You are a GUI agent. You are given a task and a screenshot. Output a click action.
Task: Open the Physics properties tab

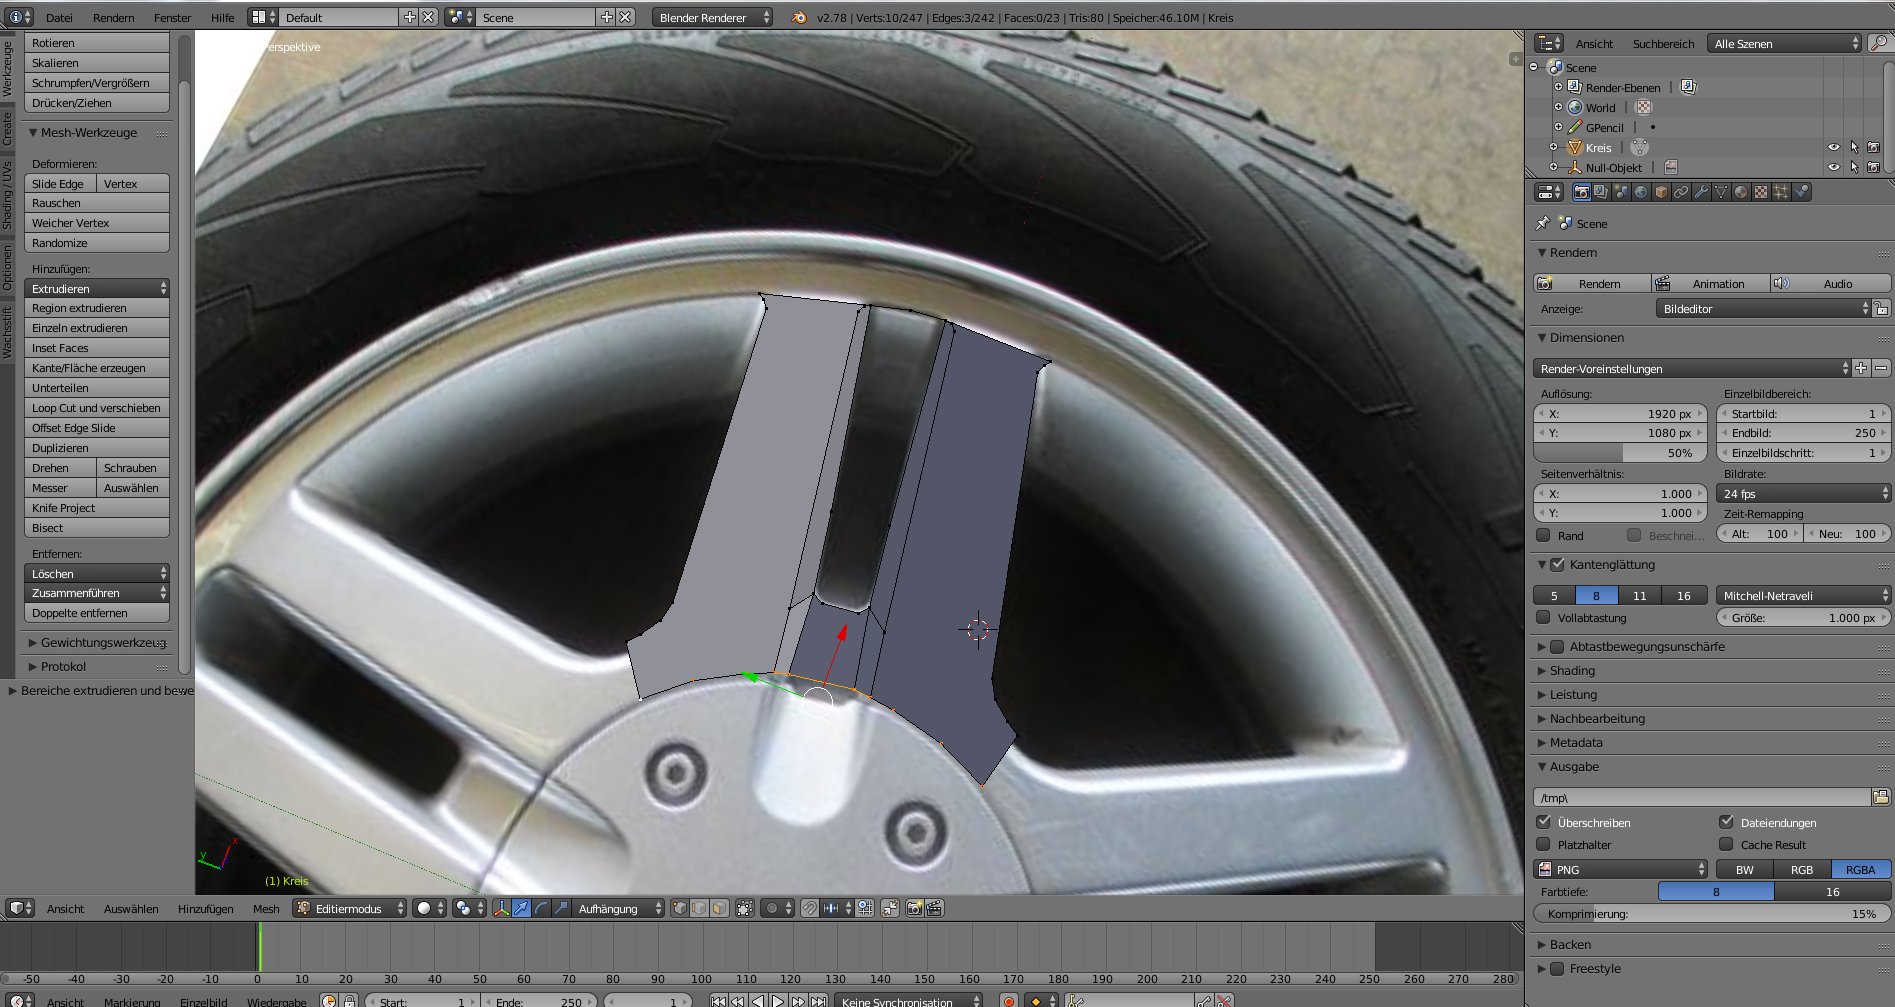tap(1801, 192)
